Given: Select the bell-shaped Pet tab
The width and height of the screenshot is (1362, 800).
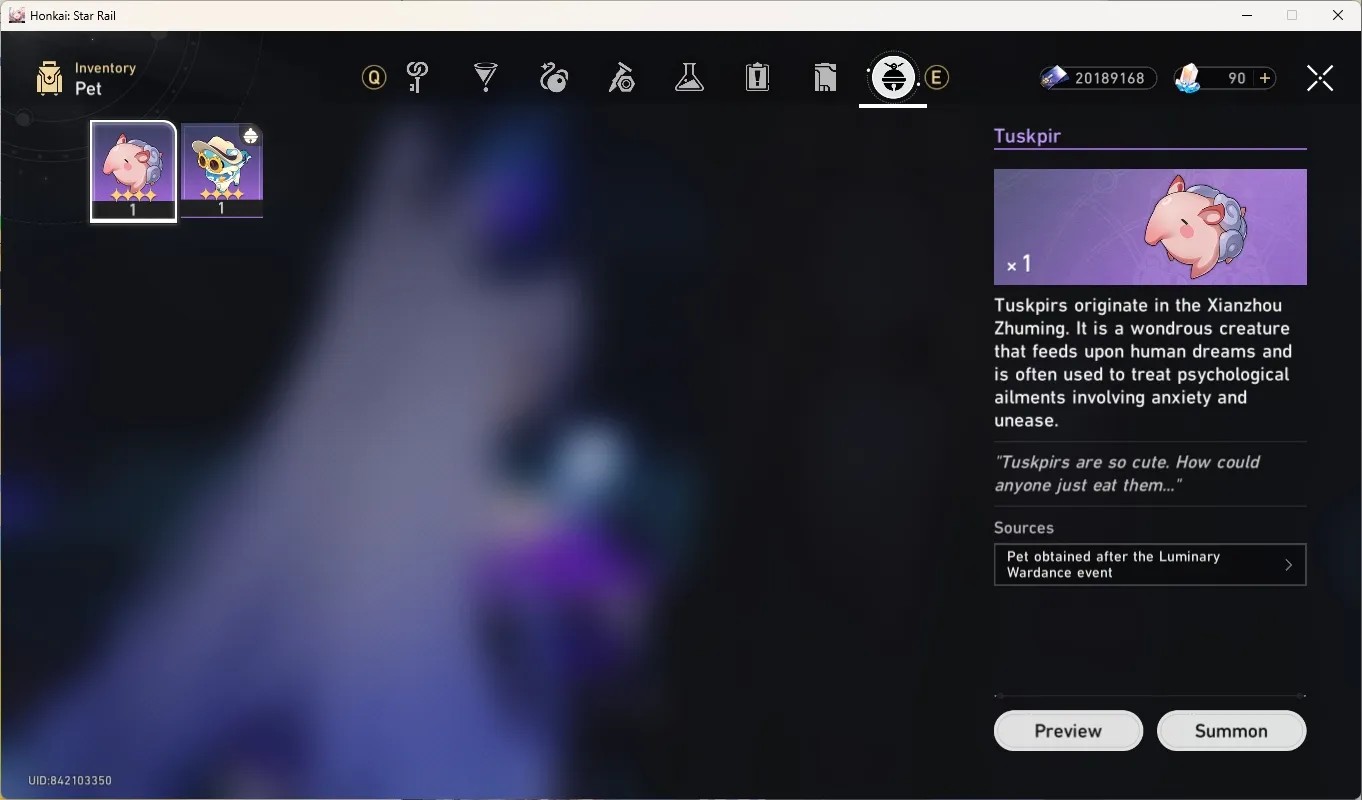Looking at the screenshot, I should pos(893,77).
